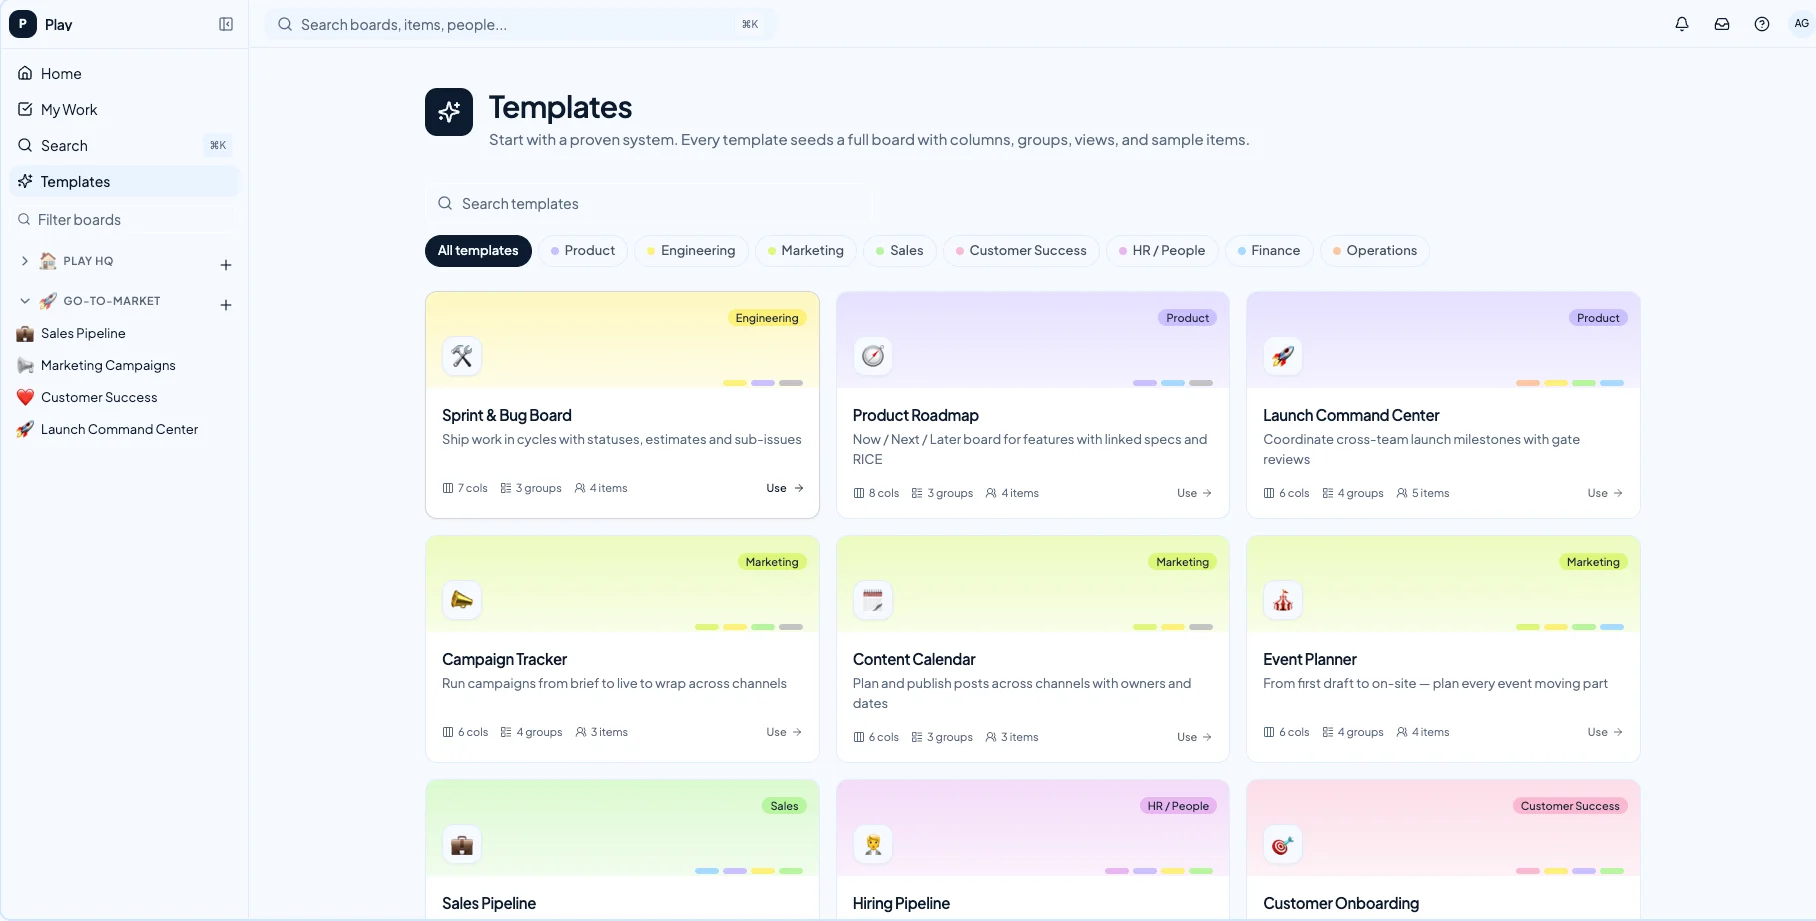Click the Sales Pipeline briefcase card icon
This screenshot has height=921, width=1816.
pos(462,844)
